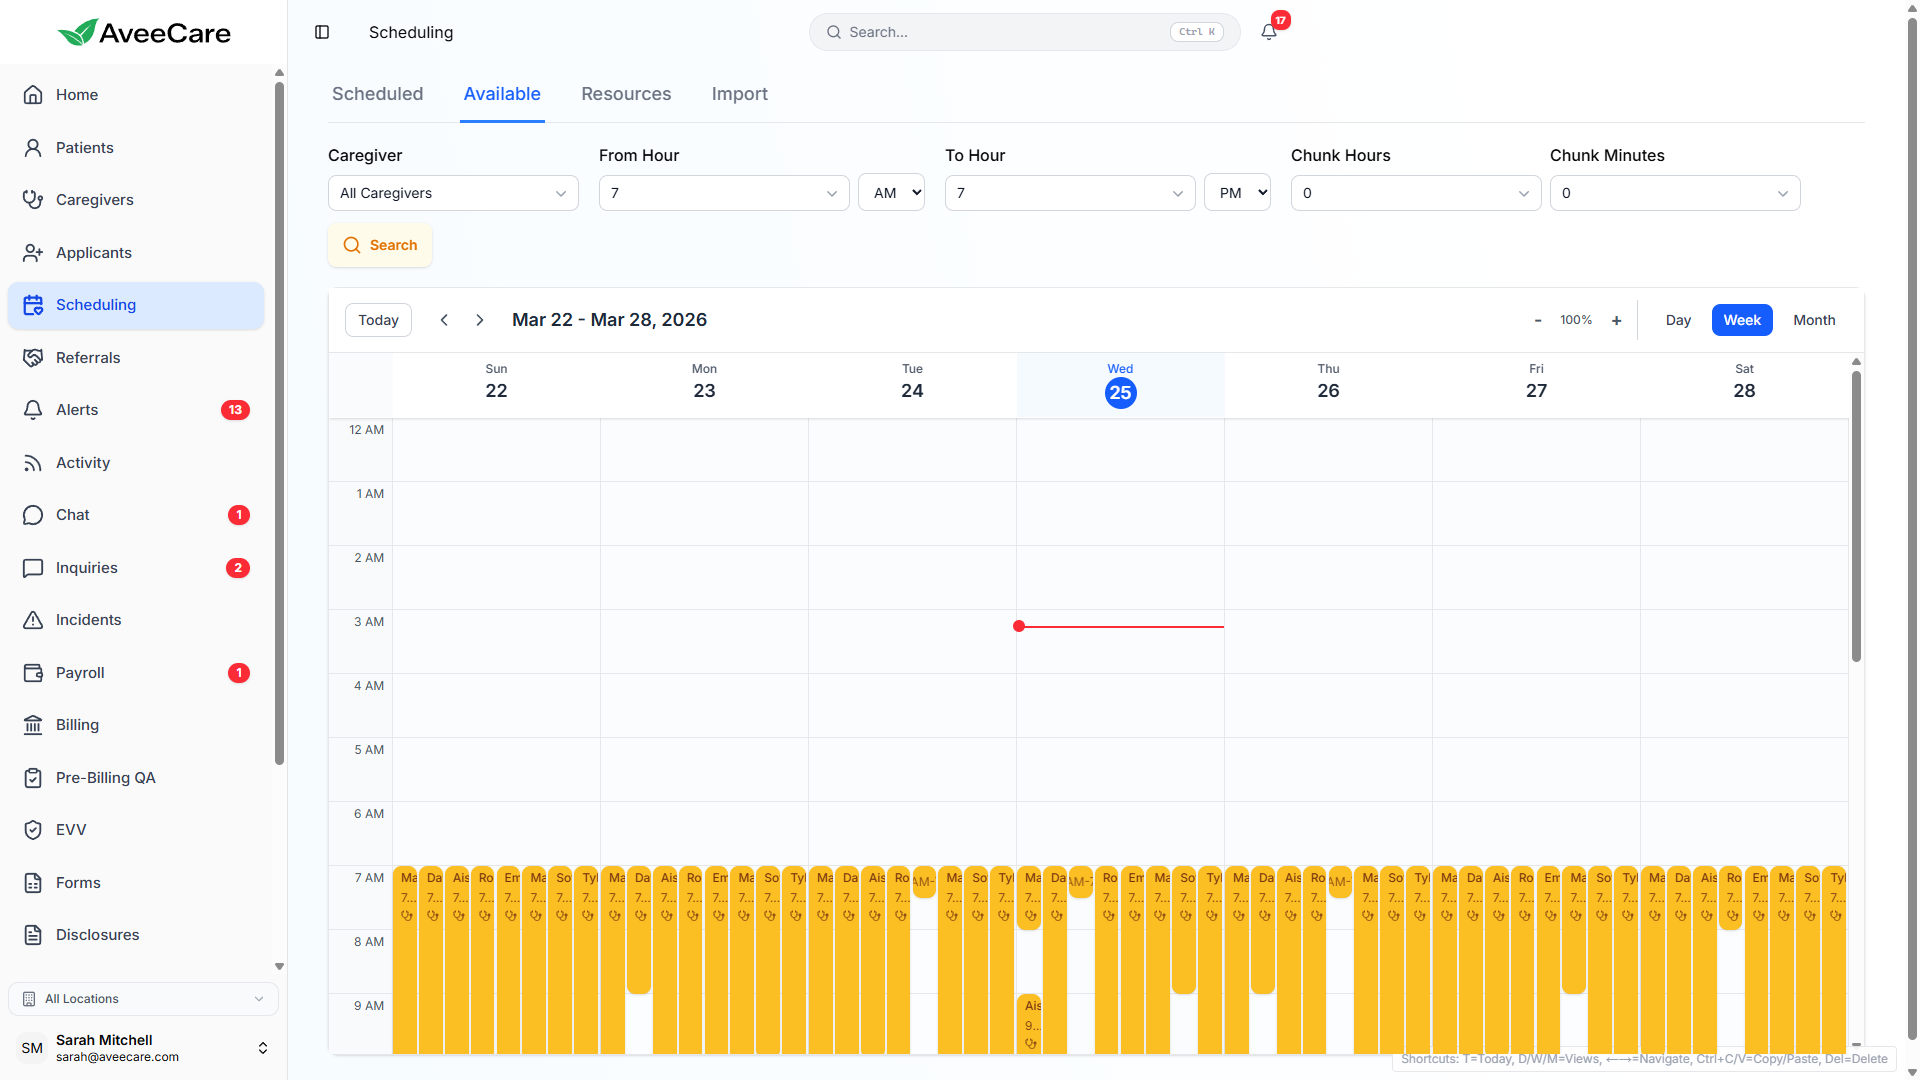Open Payroll from the sidebar
The width and height of the screenshot is (1920, 1080).
(x=80, y=673)
